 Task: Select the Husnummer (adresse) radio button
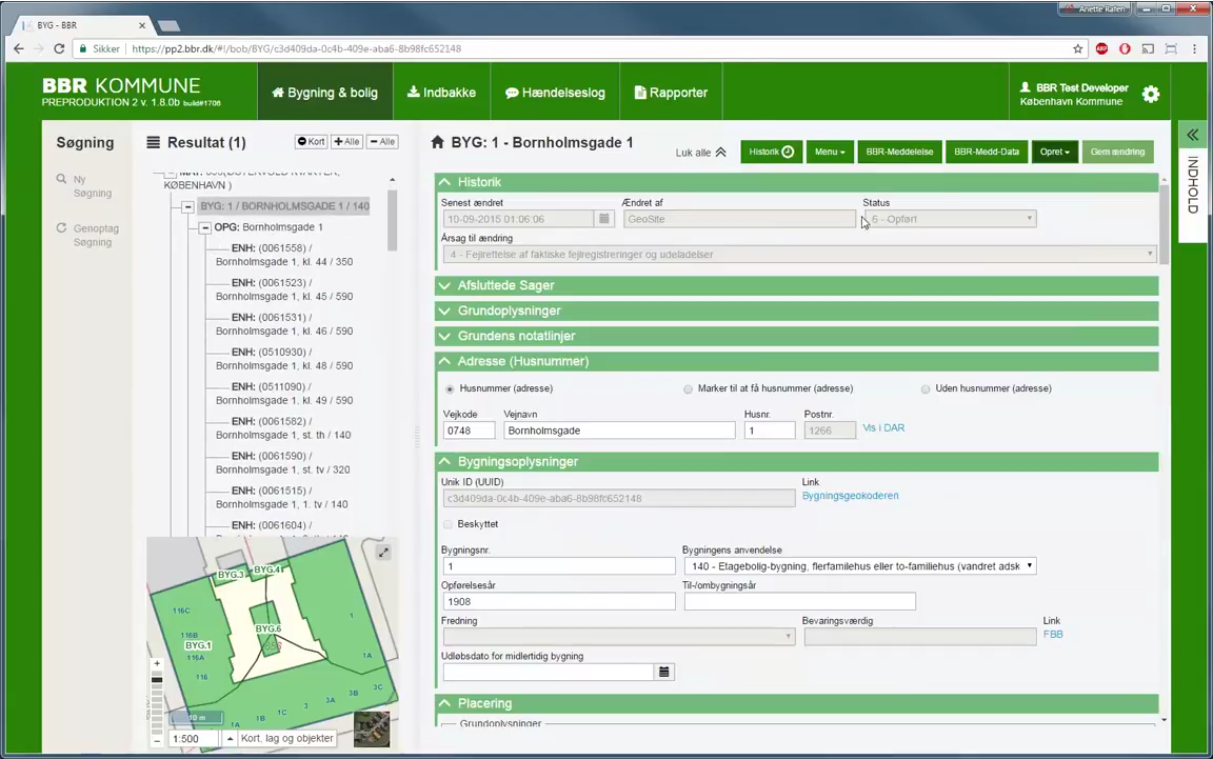[450, 389]
